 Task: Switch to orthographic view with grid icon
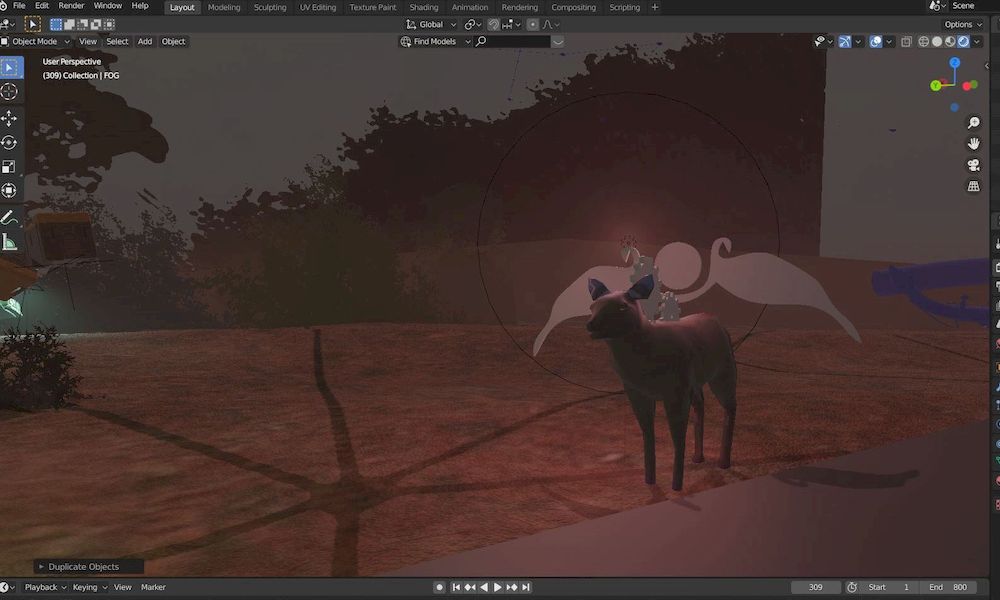[973, 187]
